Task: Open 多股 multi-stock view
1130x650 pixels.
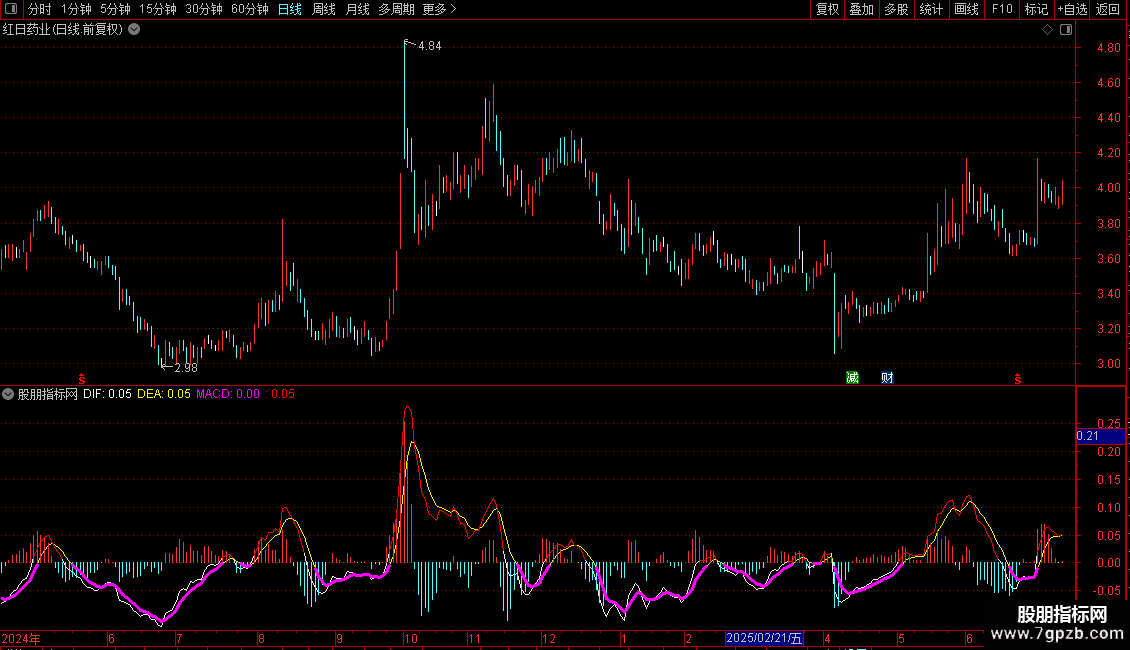Action: (896, 9)
